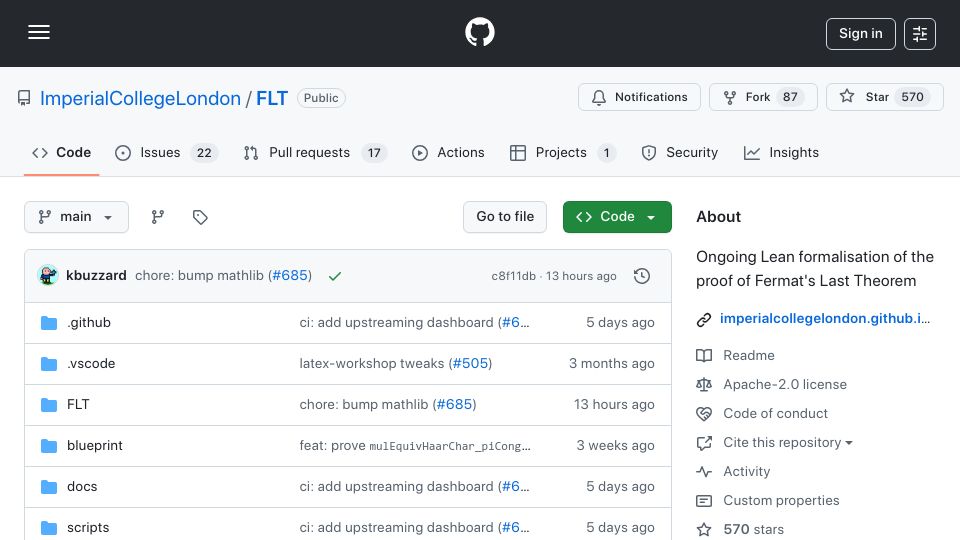Open the .github folder
The image size is (960, 540).
coord(89,323)
